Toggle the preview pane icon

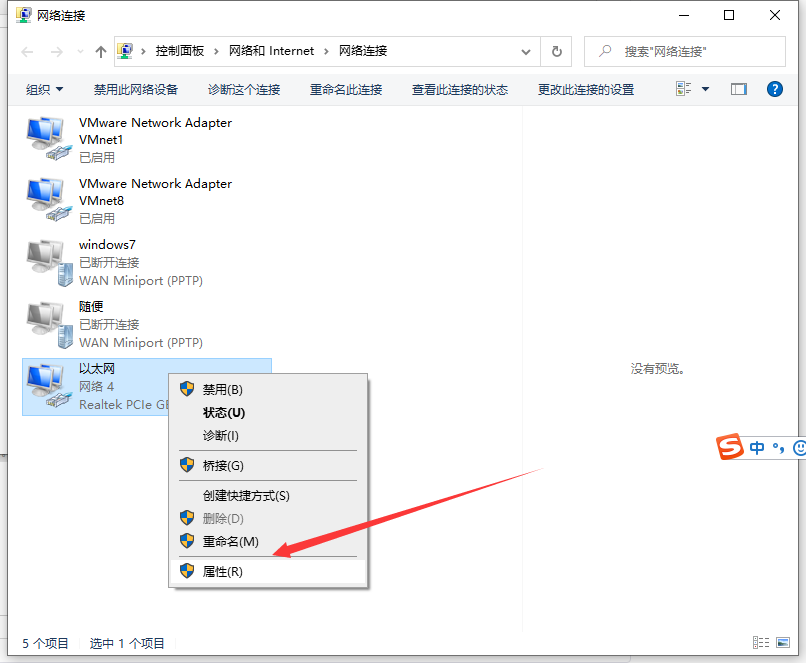click(x=739, y=89)
